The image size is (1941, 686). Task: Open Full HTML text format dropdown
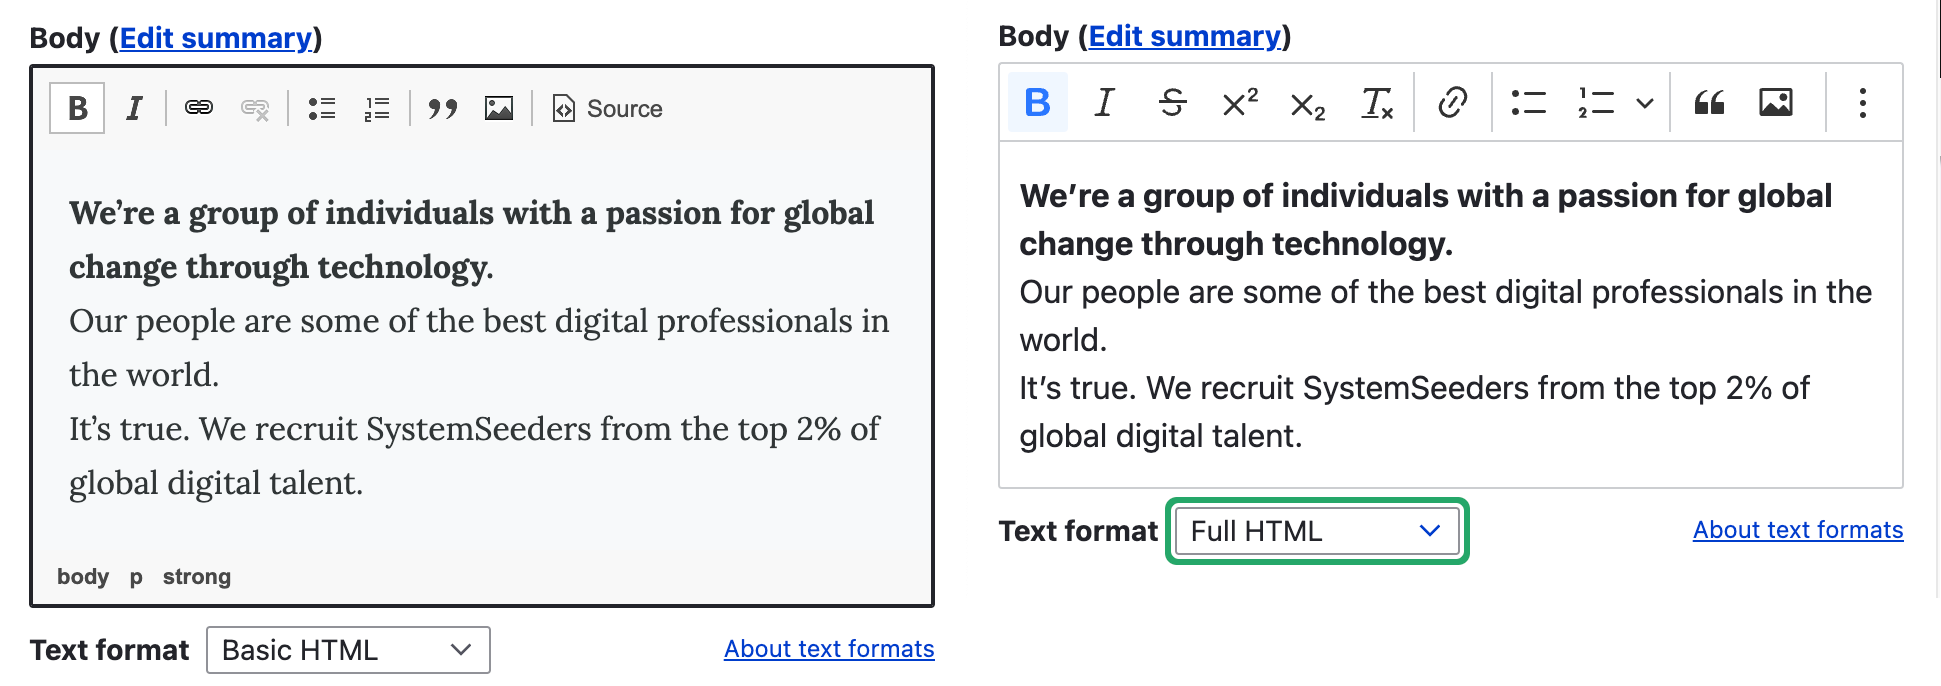pyautogui.click(x=1316, y=531)
